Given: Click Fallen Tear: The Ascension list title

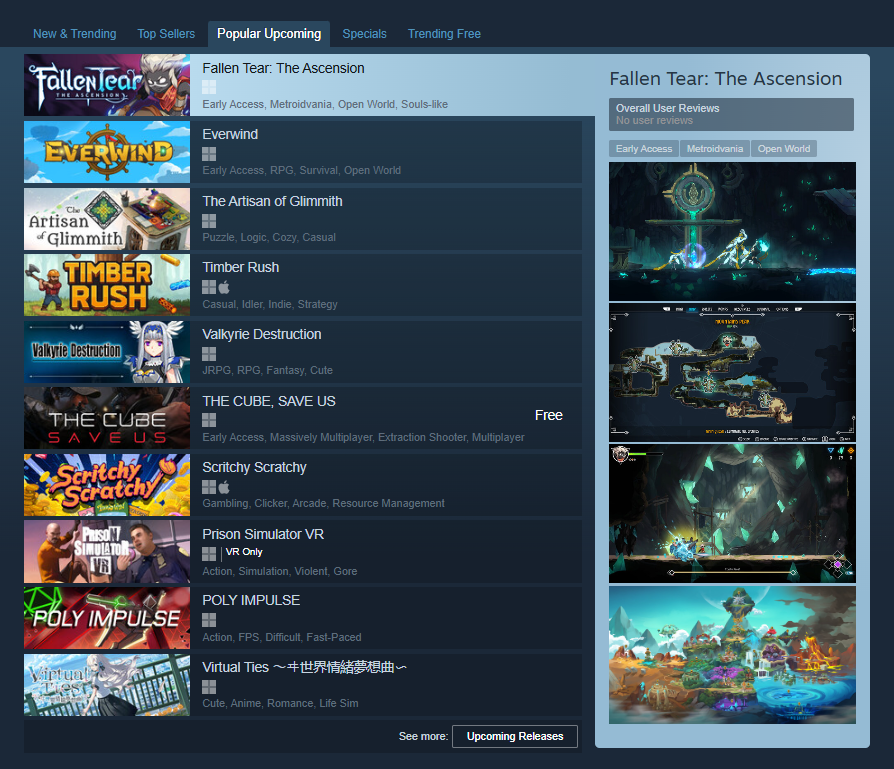Looking at the screenshot, I should coord(283,68).
